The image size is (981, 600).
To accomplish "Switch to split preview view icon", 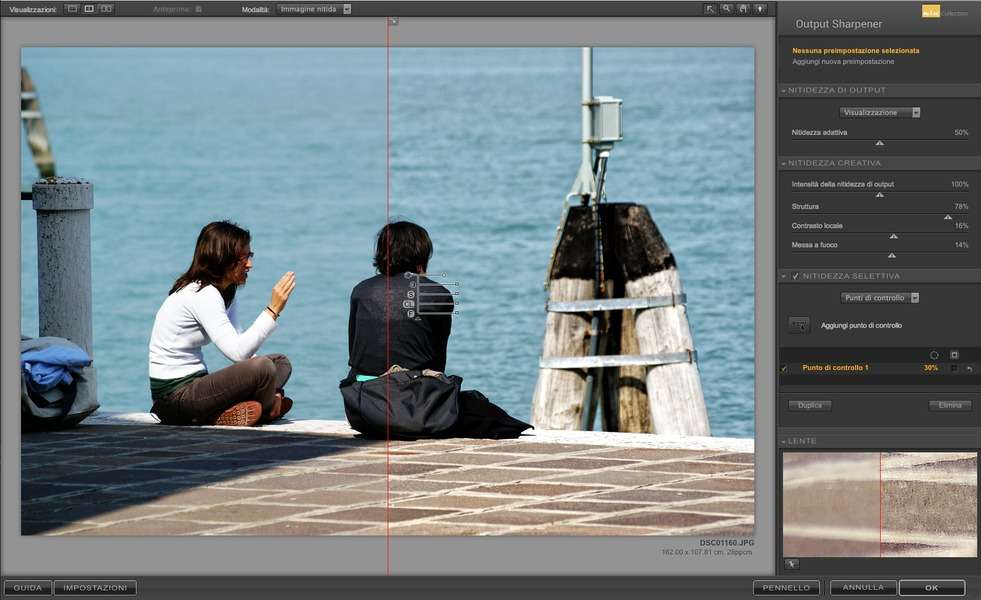I will pos(88,8).
